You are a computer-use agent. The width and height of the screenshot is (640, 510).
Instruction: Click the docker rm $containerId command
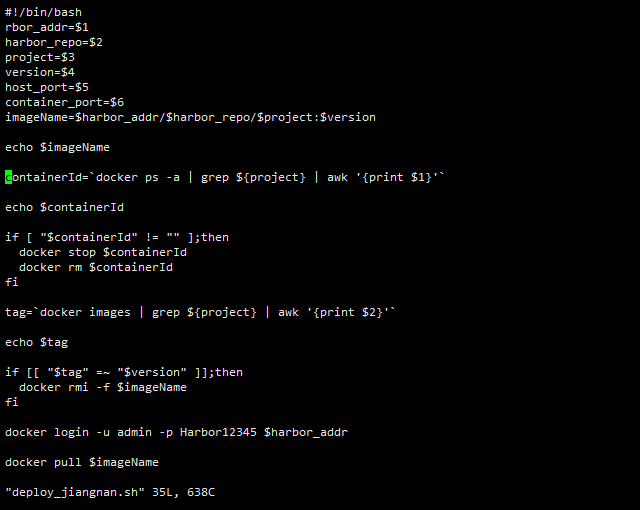tap(96, 268)
